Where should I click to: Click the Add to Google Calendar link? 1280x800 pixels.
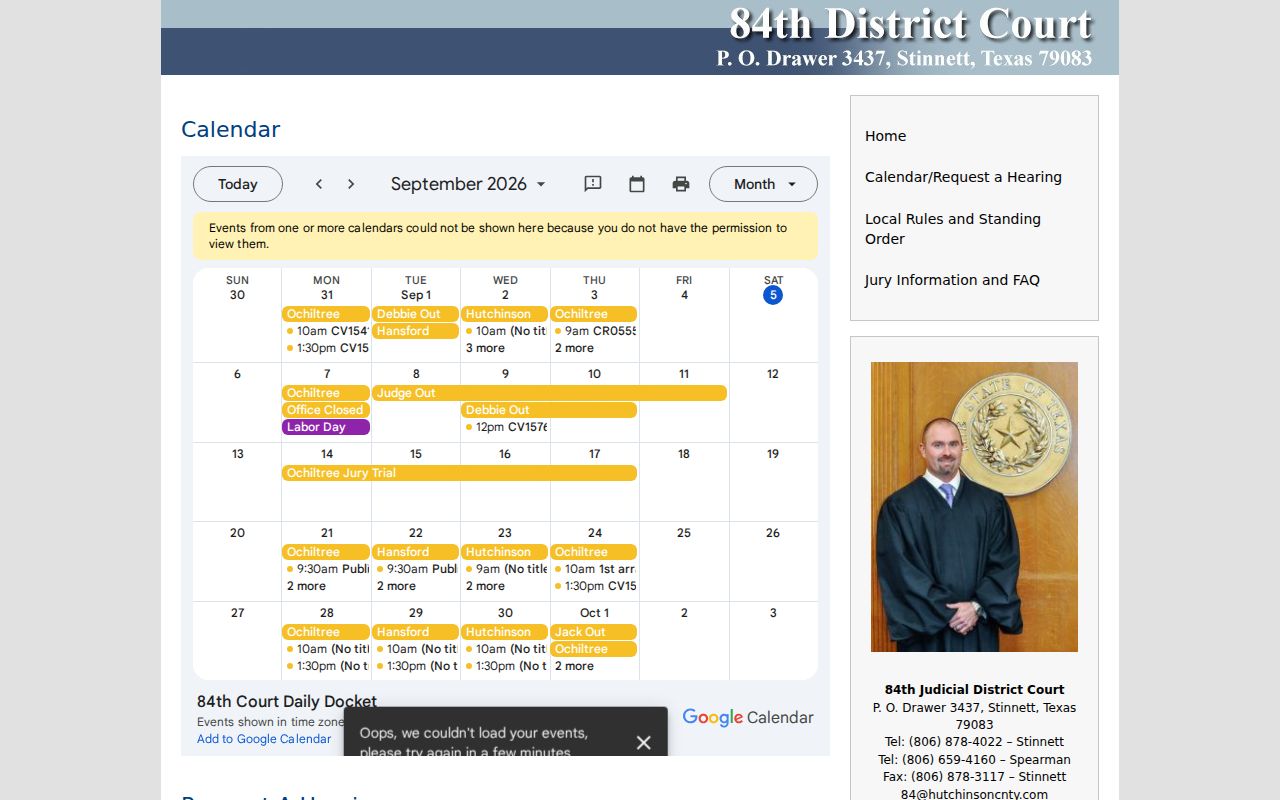[x=264, y=739]
